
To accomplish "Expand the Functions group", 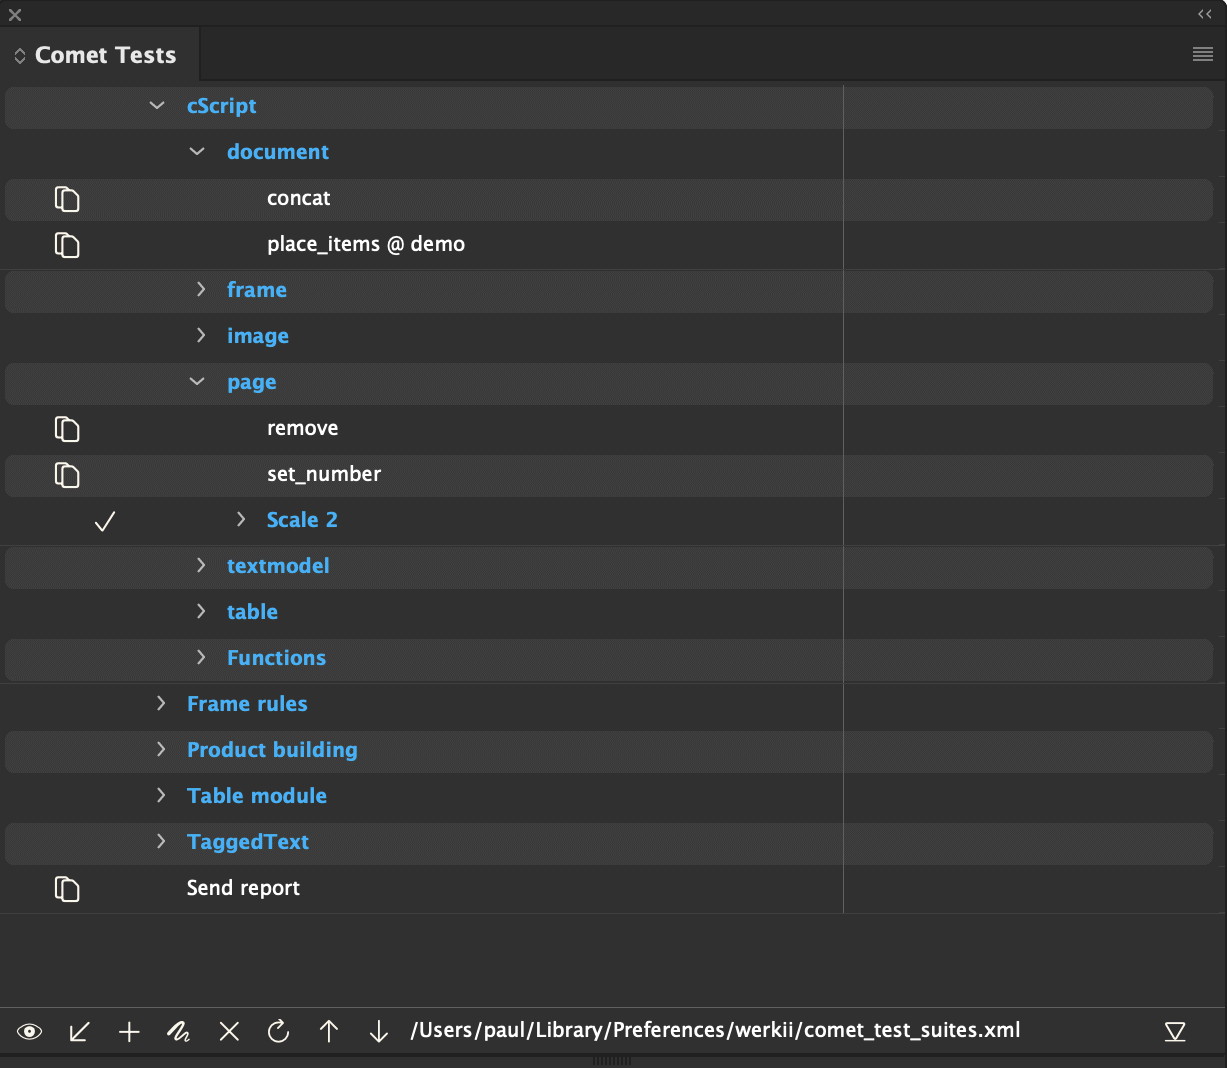I will [x=201, y=657].
